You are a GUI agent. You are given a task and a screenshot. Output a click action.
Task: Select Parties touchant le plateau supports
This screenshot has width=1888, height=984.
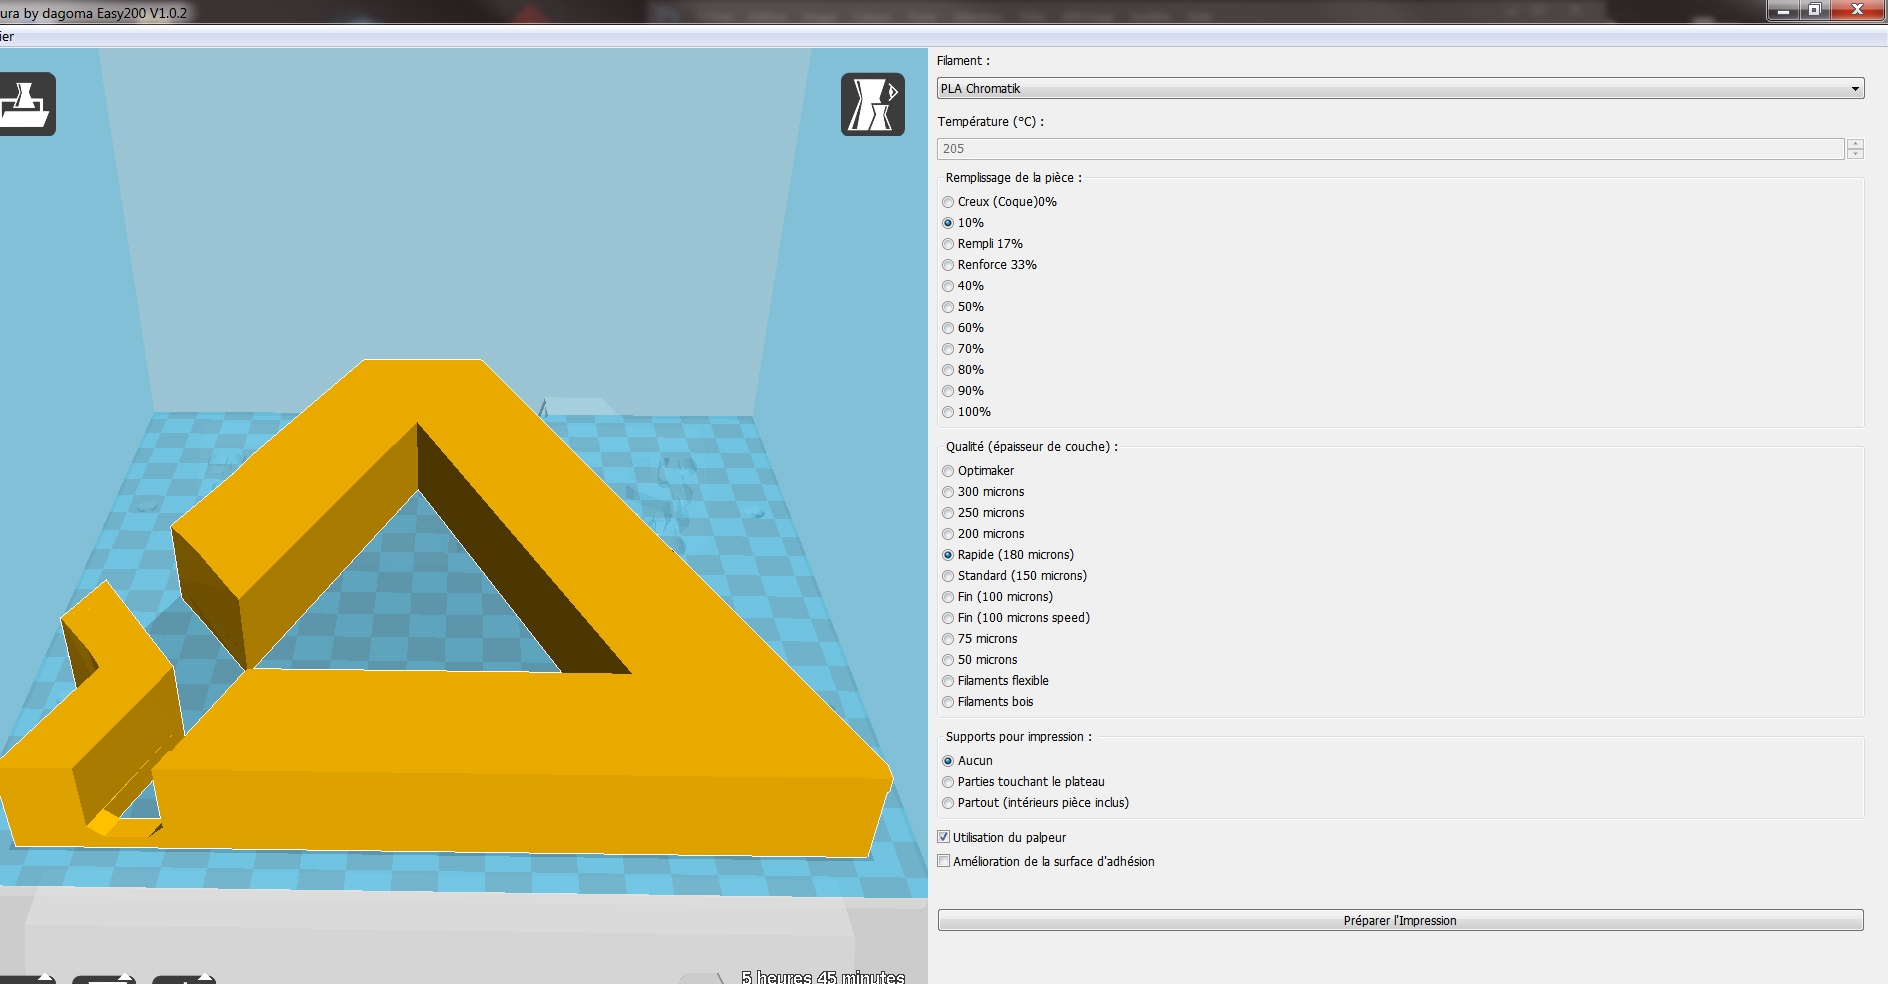1023,782
